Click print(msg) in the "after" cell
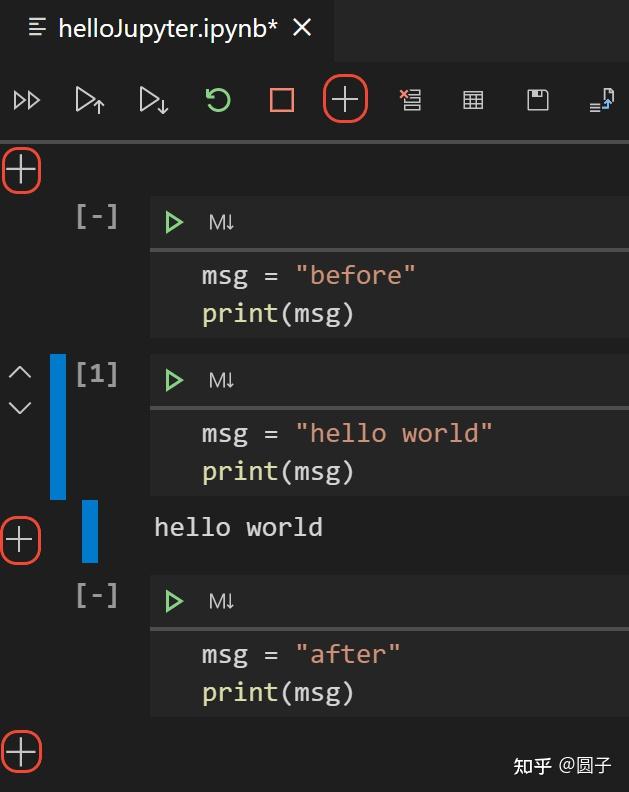 [x=277, y=693]
